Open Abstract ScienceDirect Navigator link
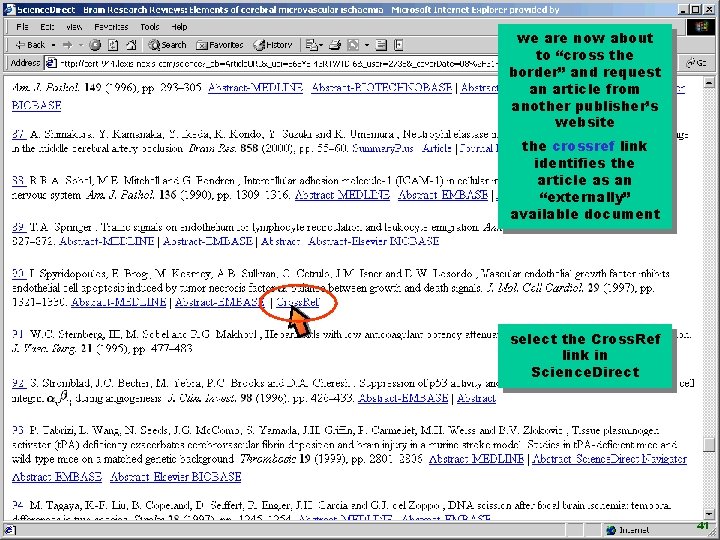 (x=609, y=459)
